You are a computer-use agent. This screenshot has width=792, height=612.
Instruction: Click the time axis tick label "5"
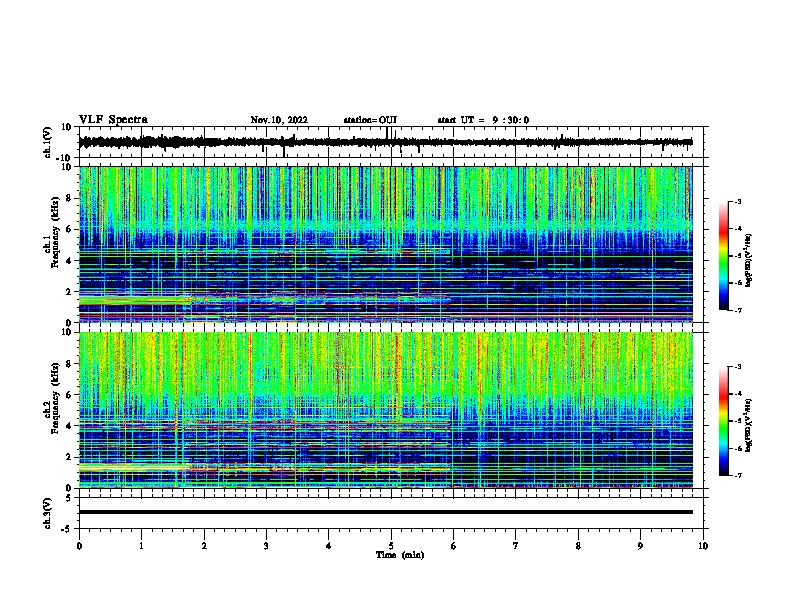pos(391,546)
